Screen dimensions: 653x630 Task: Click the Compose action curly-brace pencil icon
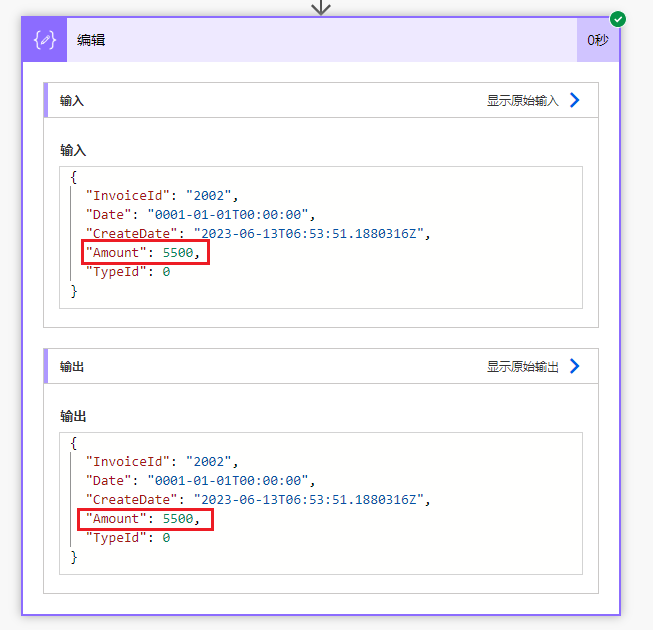45,40
